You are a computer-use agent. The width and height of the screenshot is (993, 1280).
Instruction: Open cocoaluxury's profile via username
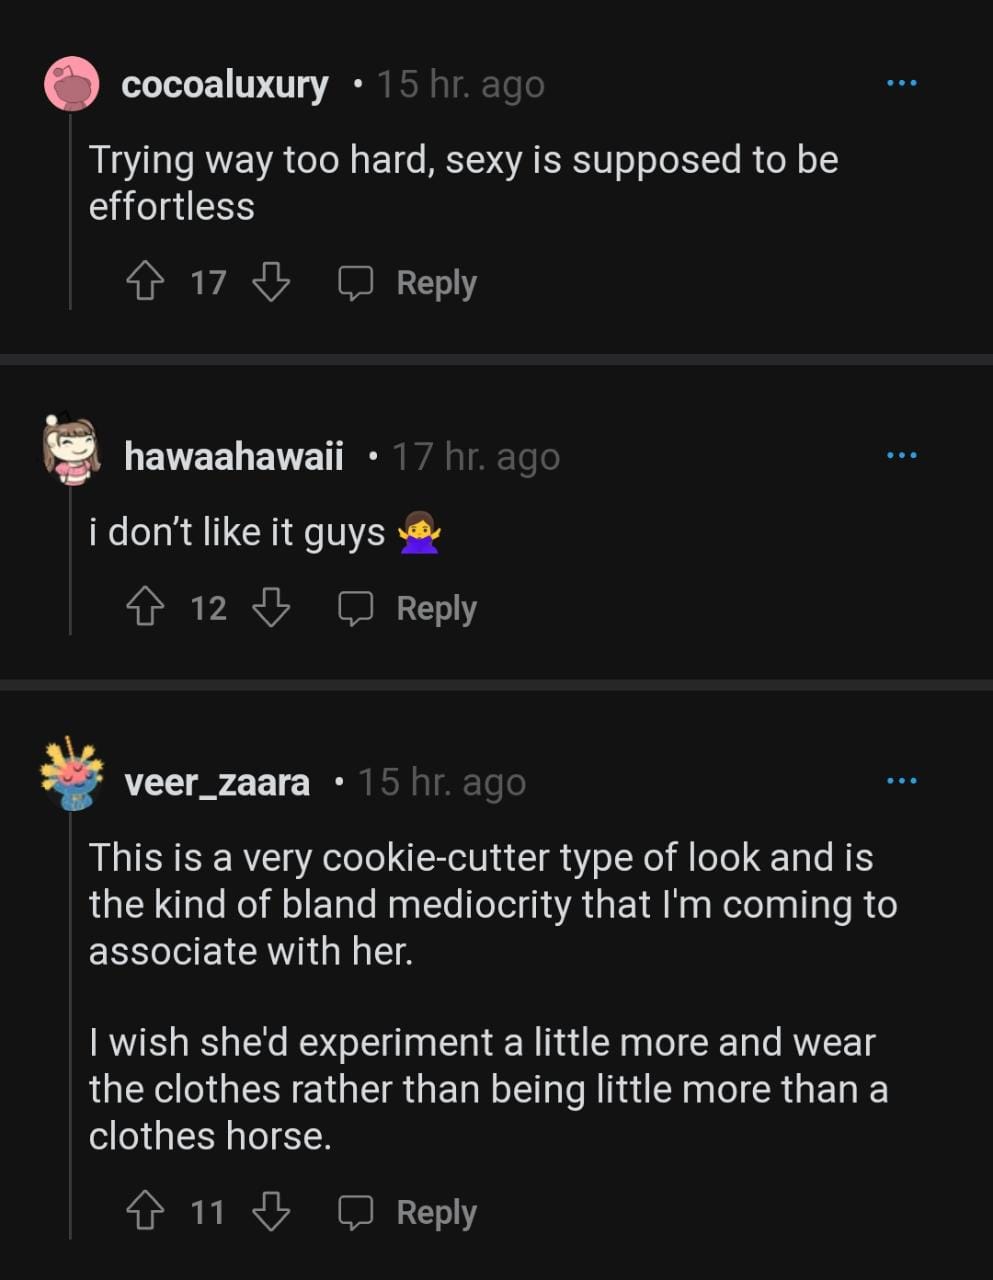pyautogui.click(x=224, y=85)
